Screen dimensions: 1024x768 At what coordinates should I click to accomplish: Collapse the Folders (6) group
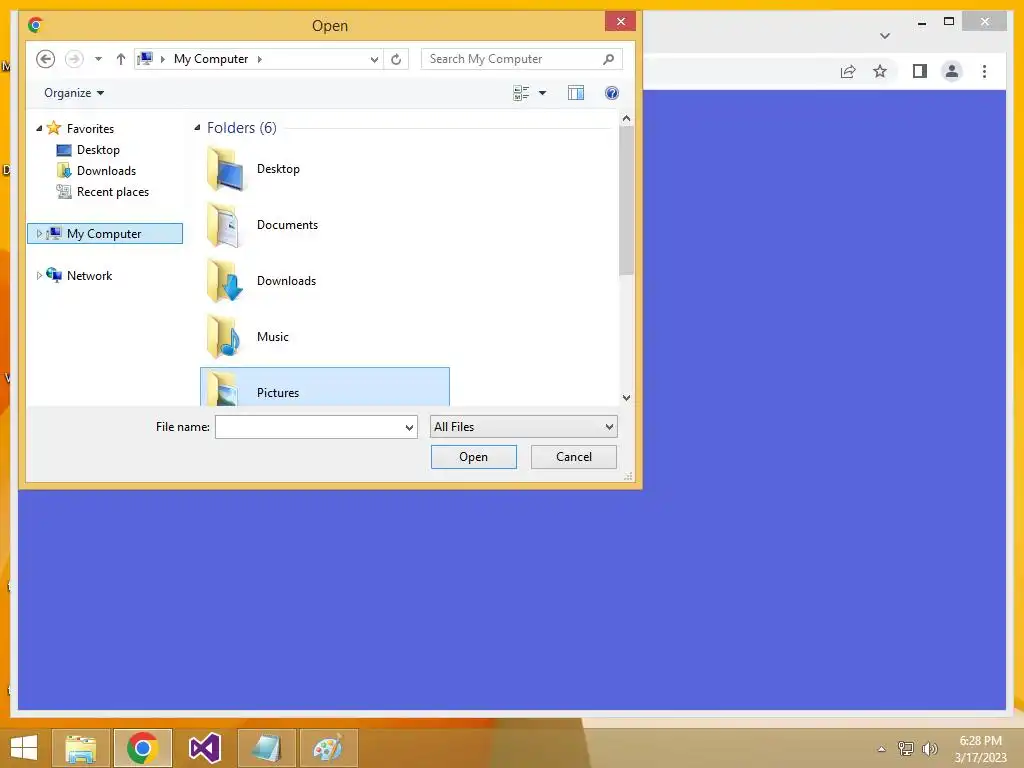point(197,127)
